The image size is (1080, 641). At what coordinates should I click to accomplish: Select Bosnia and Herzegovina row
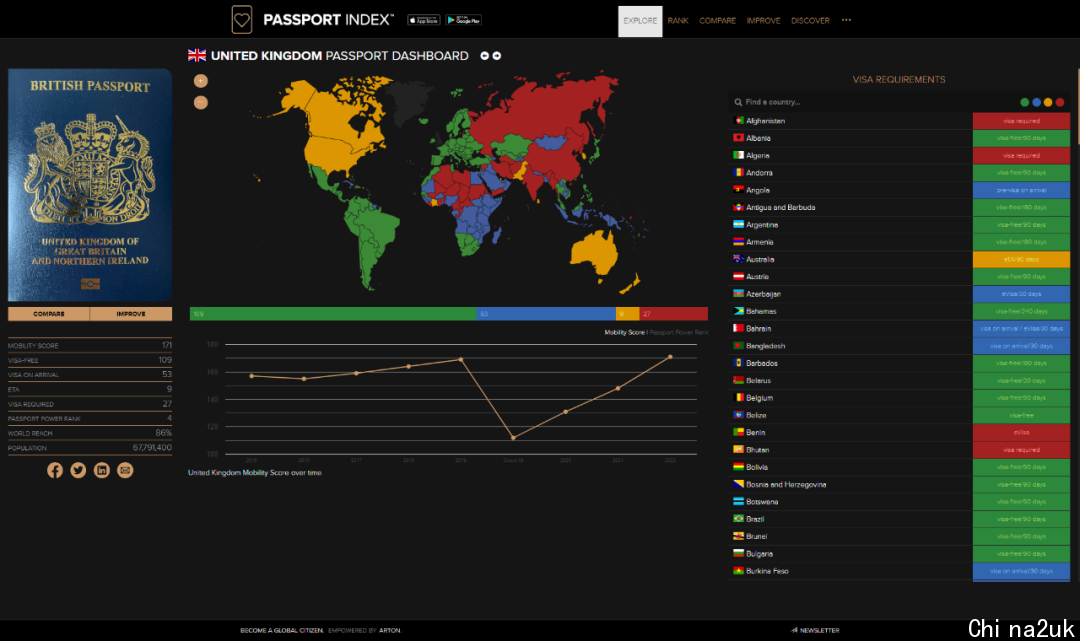[x=900, y=484]
